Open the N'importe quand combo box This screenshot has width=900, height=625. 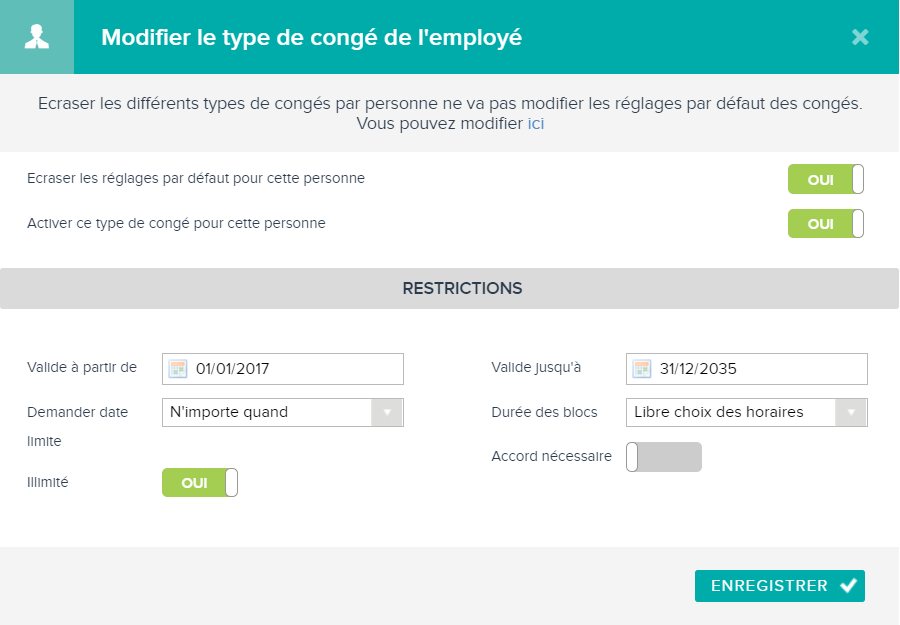tap(283, 413)
